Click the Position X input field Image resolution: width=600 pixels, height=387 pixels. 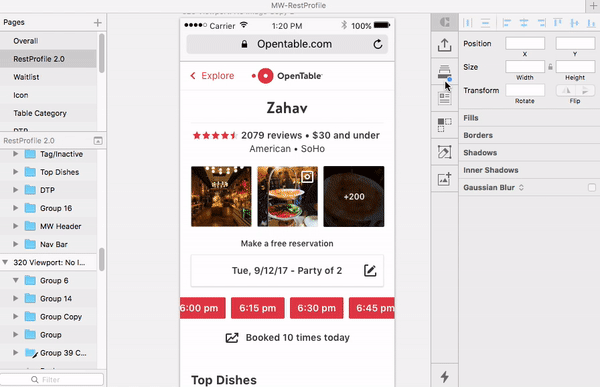click(x=525, y=43)
